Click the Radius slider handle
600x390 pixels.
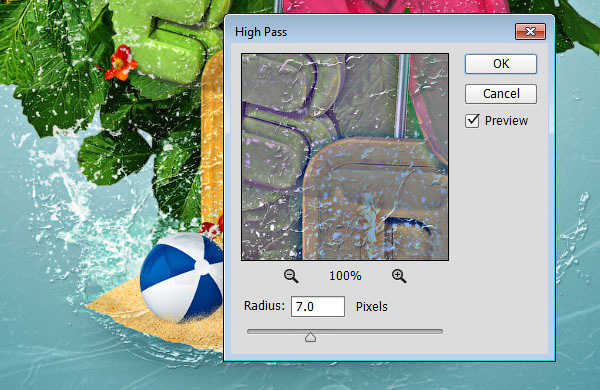coord(310,337)
